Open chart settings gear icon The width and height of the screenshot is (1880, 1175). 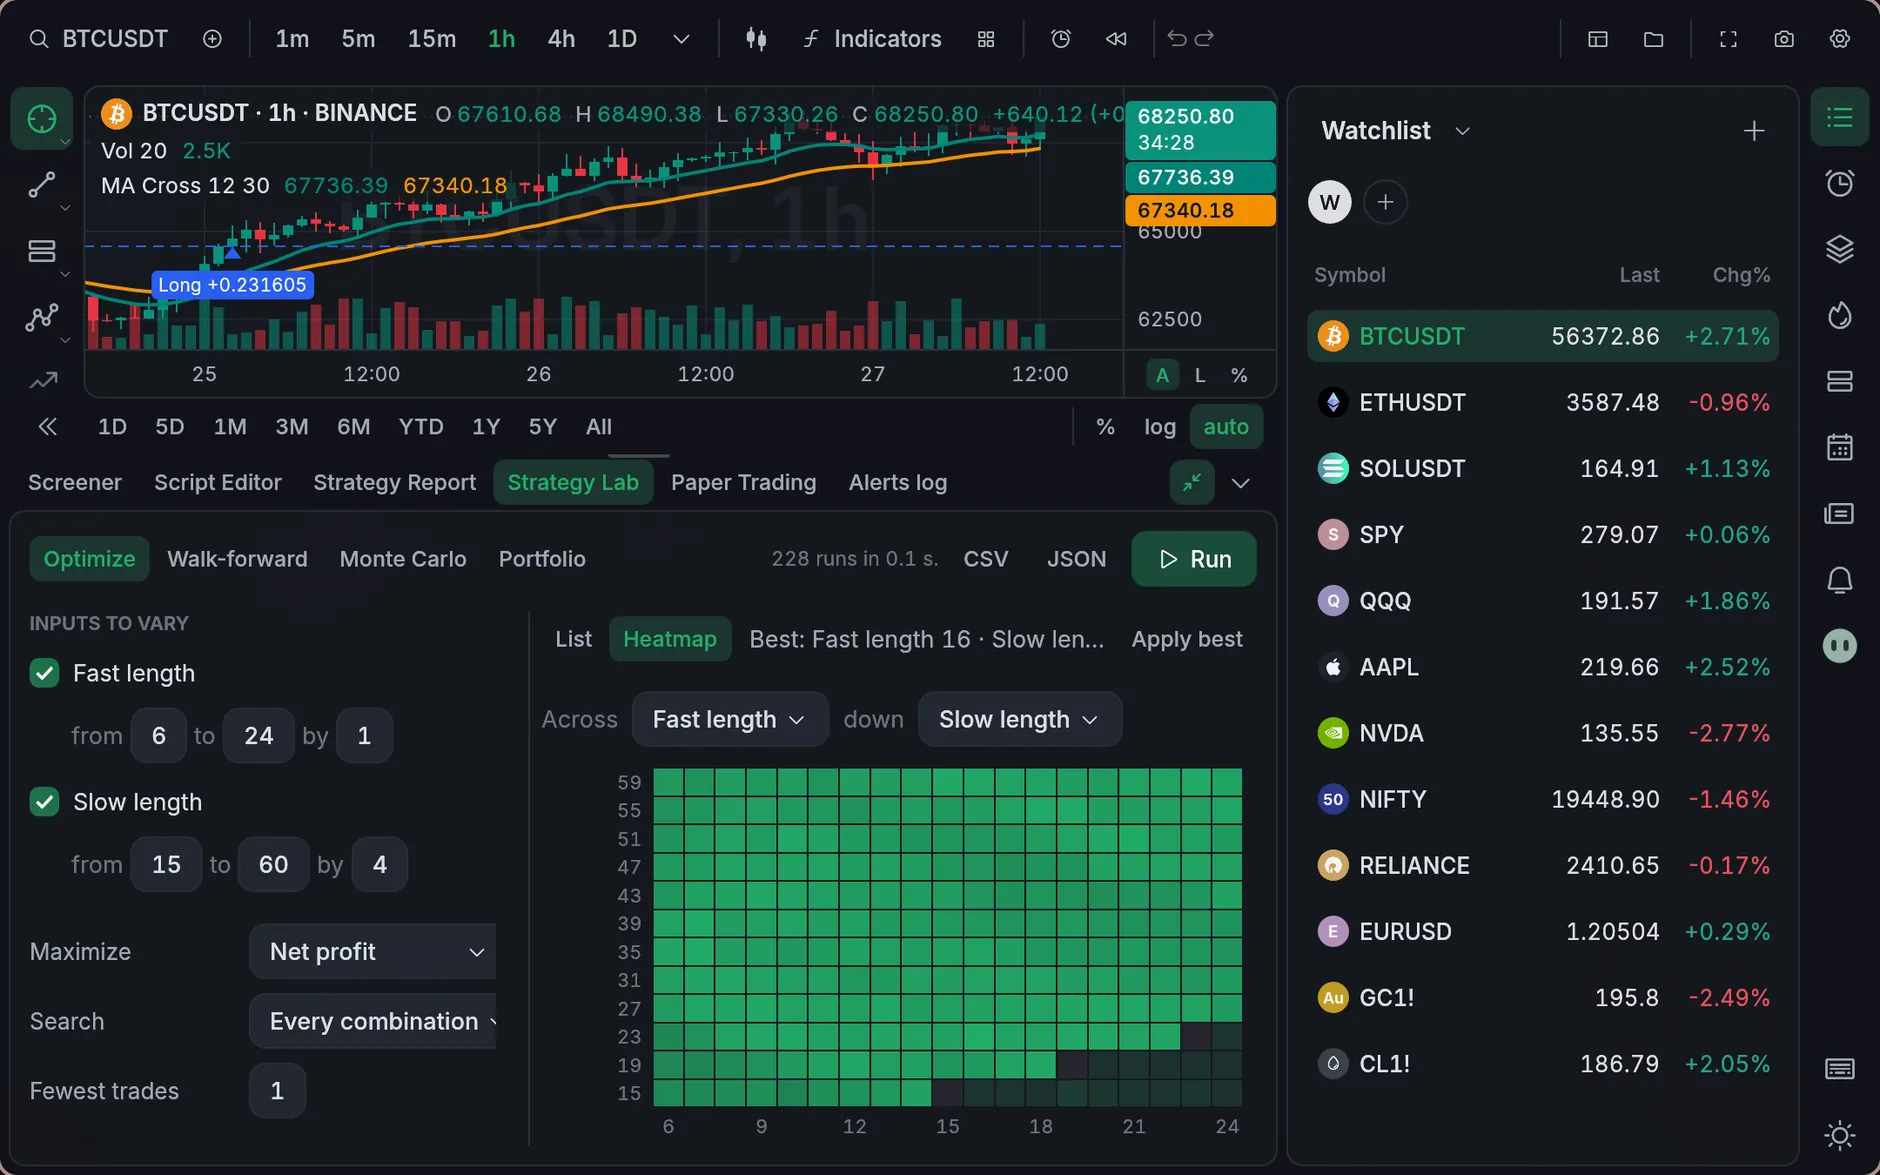pos(1840,39)
